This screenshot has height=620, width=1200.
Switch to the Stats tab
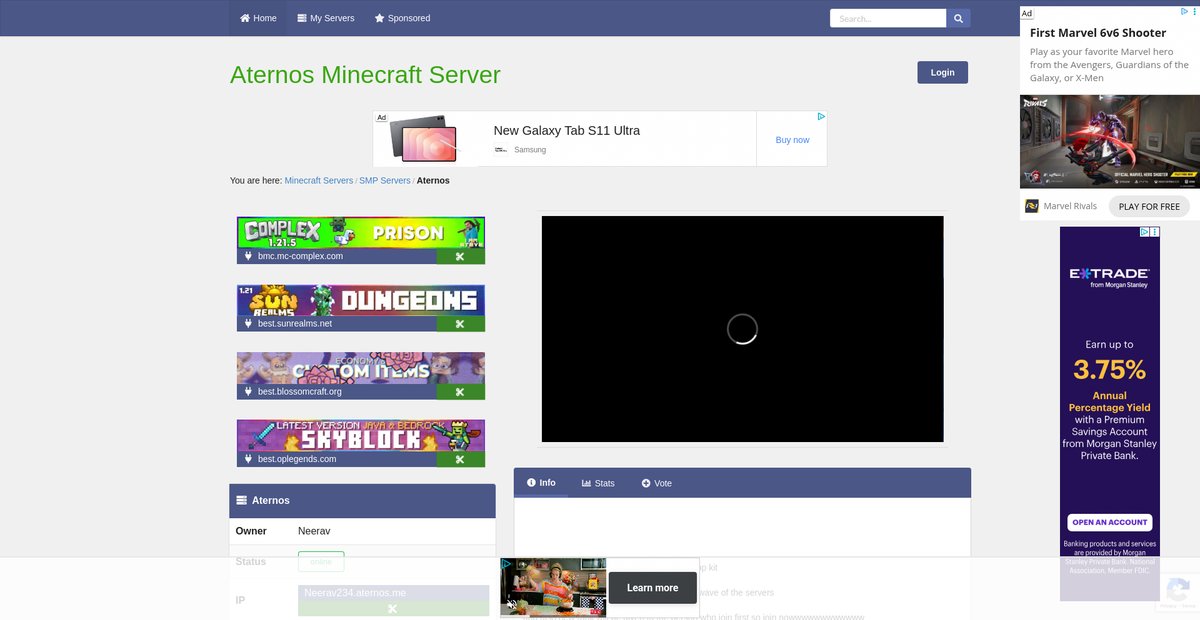(598, 483)
